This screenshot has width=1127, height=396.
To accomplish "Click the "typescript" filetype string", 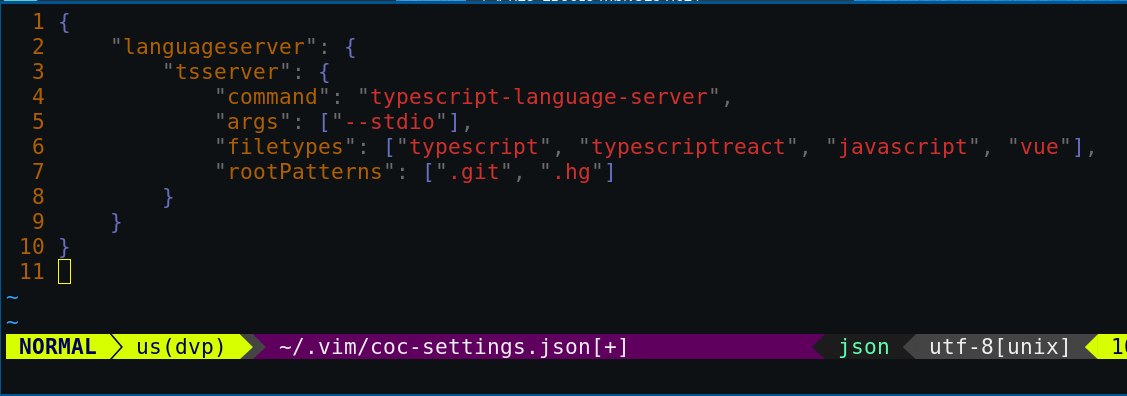I will click(474, 147).
